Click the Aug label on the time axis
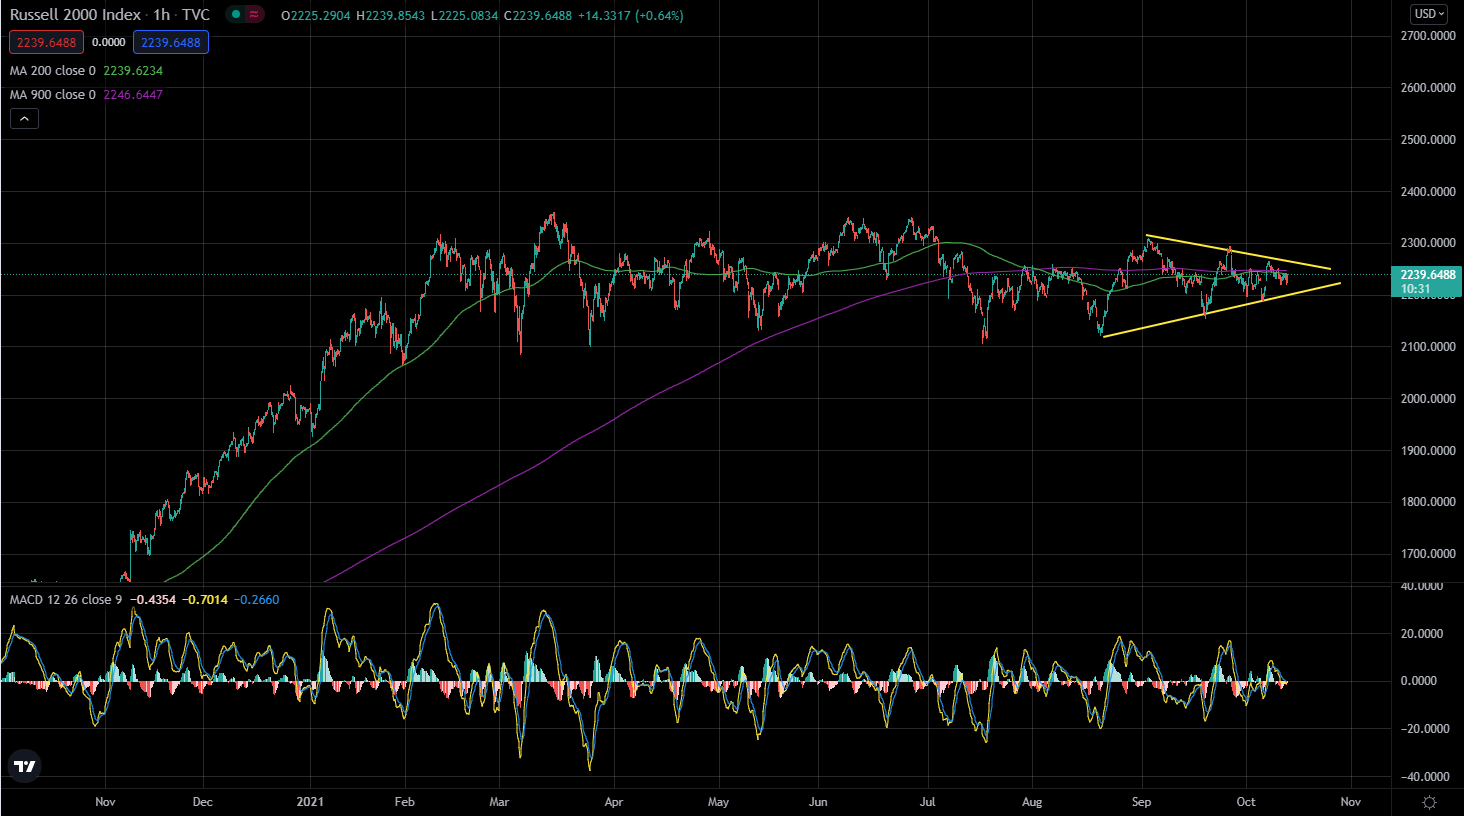This screenshot has width=1464, height=816. click(x=1032, y=802)
